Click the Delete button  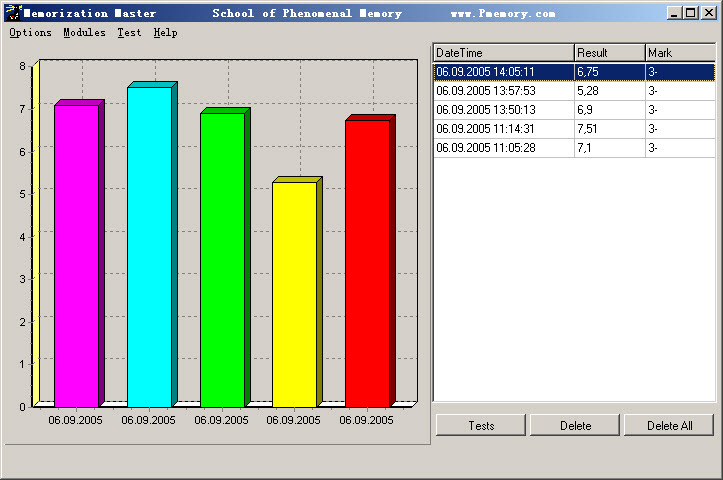pyautogui.click(x=575, y=425)
